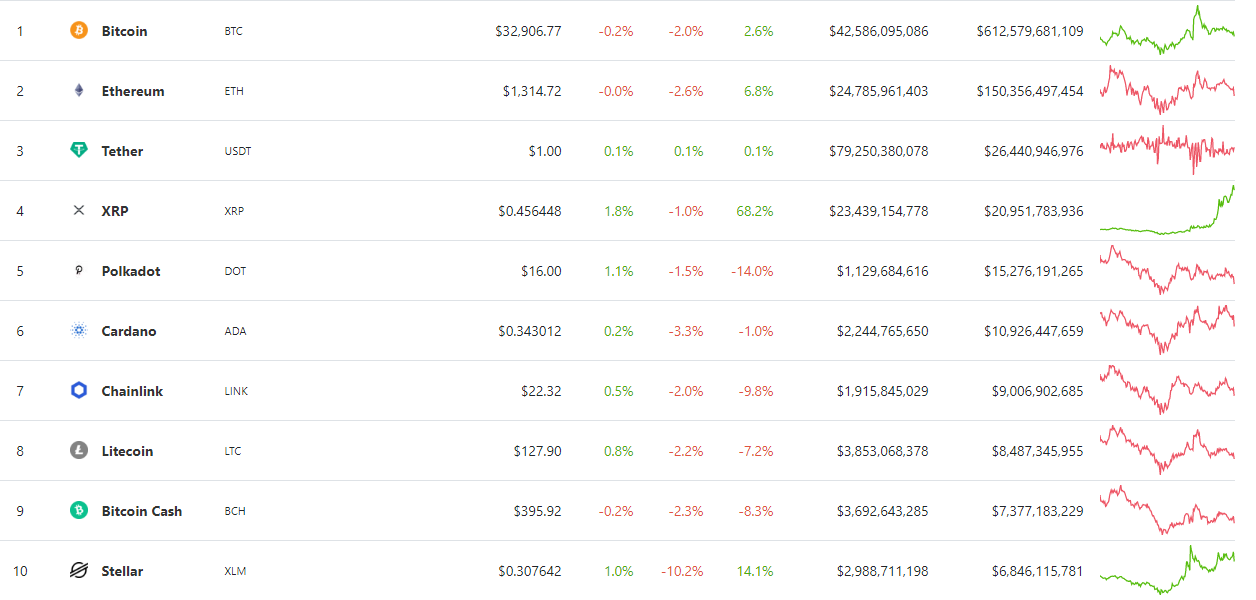This screenshot has height=600, width=1256.
Task: Click Ethereum market cap $150,356,497,454
Action: pyautogui.click(x=1030, y=91)
